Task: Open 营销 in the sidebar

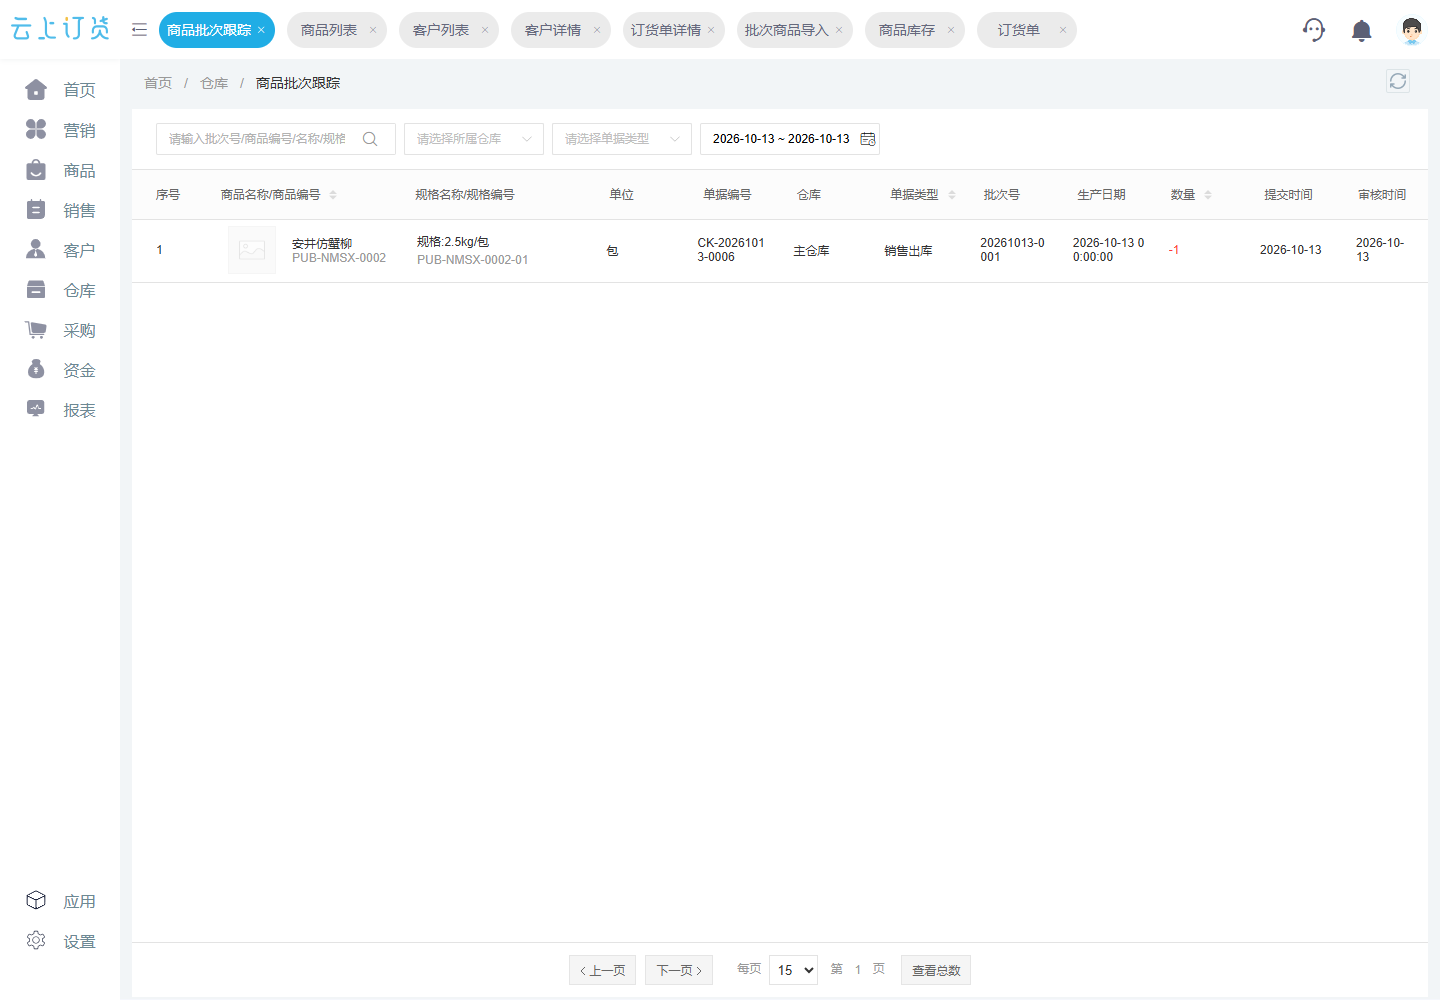Action: tap(60, 130)
